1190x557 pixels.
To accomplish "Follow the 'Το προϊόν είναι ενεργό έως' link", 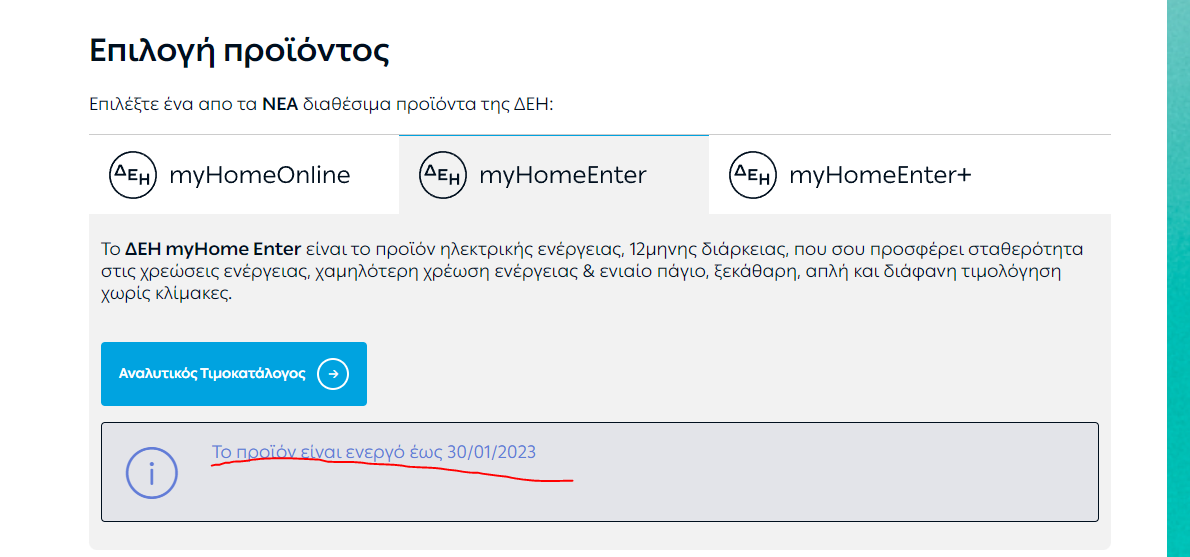I will 328,452.
